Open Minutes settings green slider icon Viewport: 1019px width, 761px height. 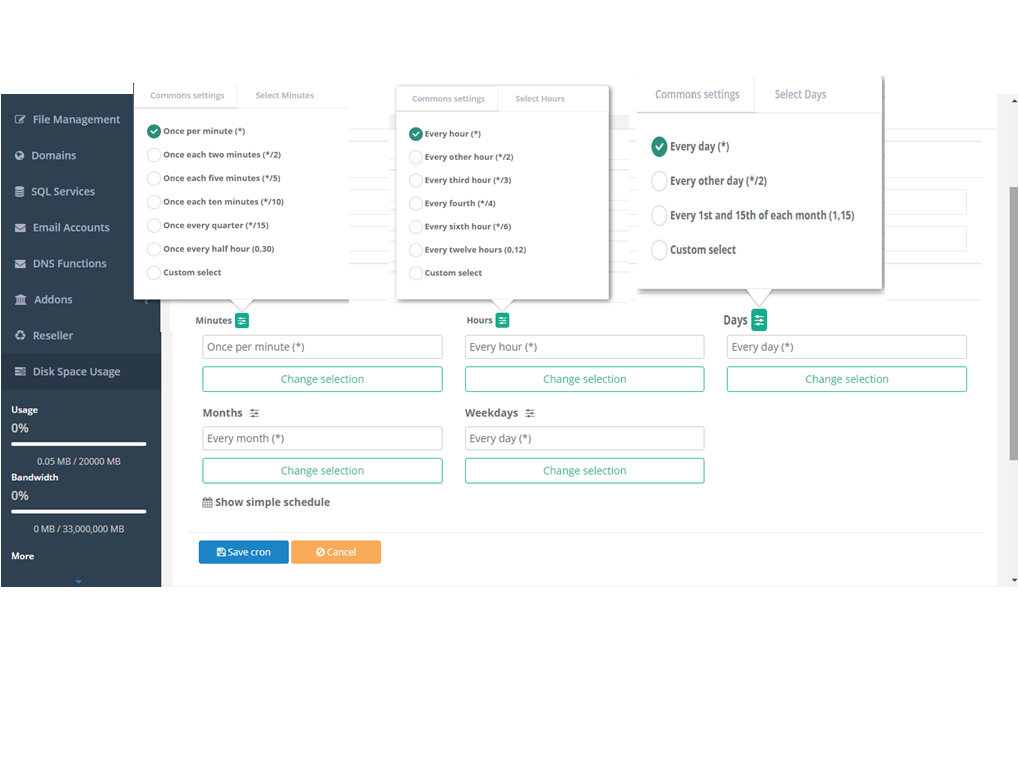pyautogui.click(x=242, y=320)
